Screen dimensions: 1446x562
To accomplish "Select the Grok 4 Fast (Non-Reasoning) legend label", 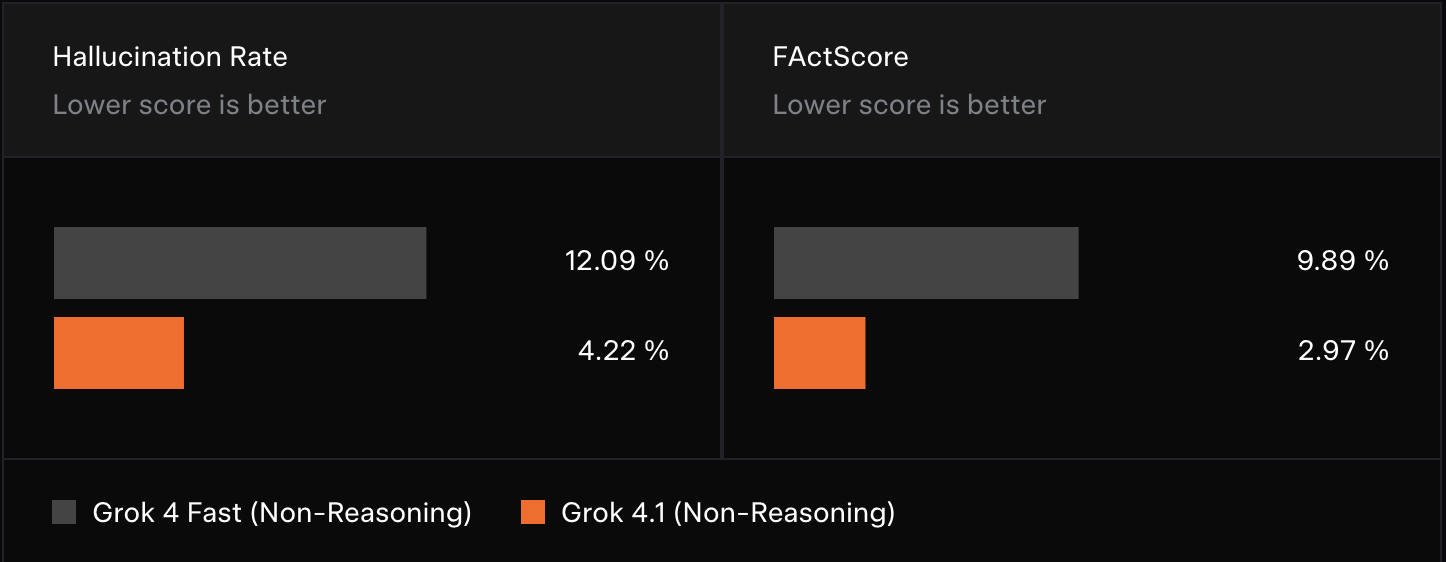I will pyautogui.click(x=282, y=513).
